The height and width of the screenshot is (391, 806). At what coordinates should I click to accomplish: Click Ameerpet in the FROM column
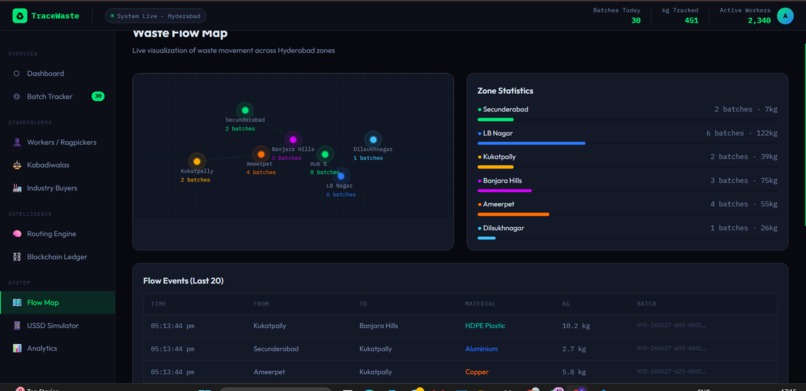click(x=269, y=372)
